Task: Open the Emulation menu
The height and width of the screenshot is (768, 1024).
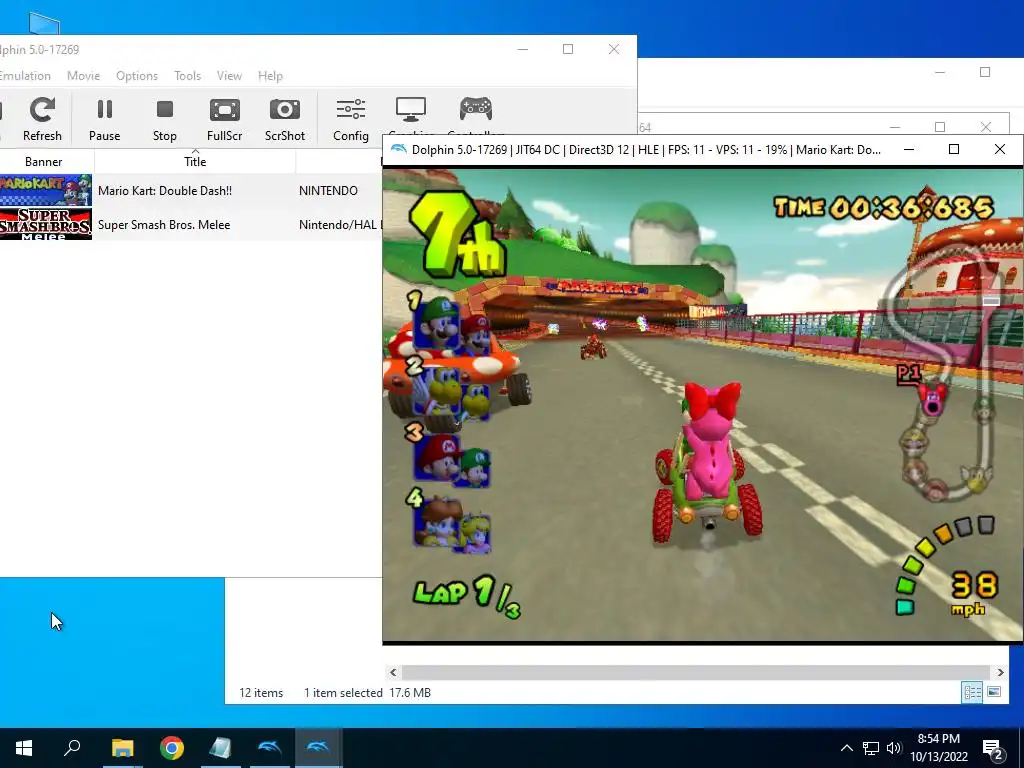Action: point(25,76)
